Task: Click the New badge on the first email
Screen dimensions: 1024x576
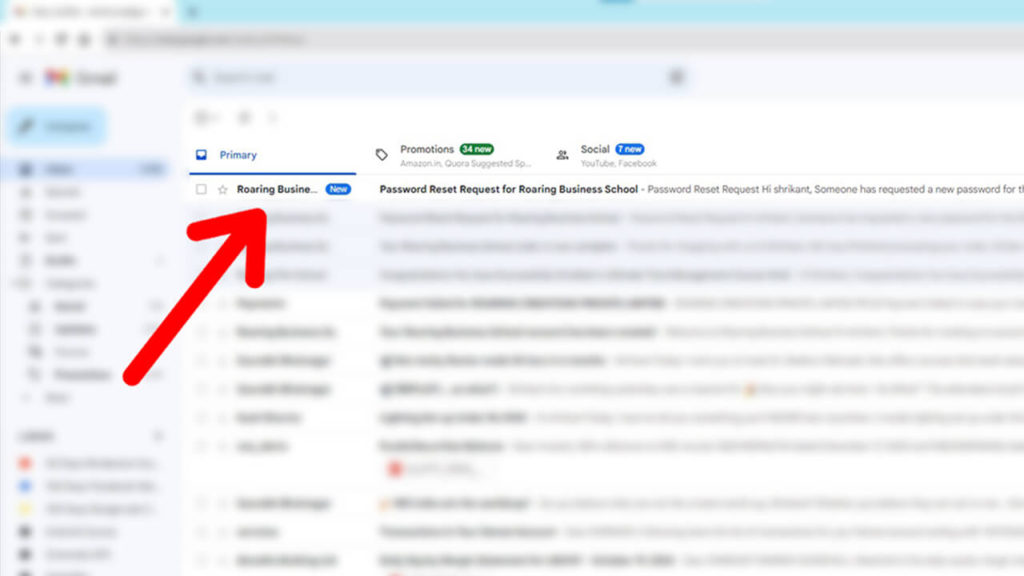Action: [338, 189]
